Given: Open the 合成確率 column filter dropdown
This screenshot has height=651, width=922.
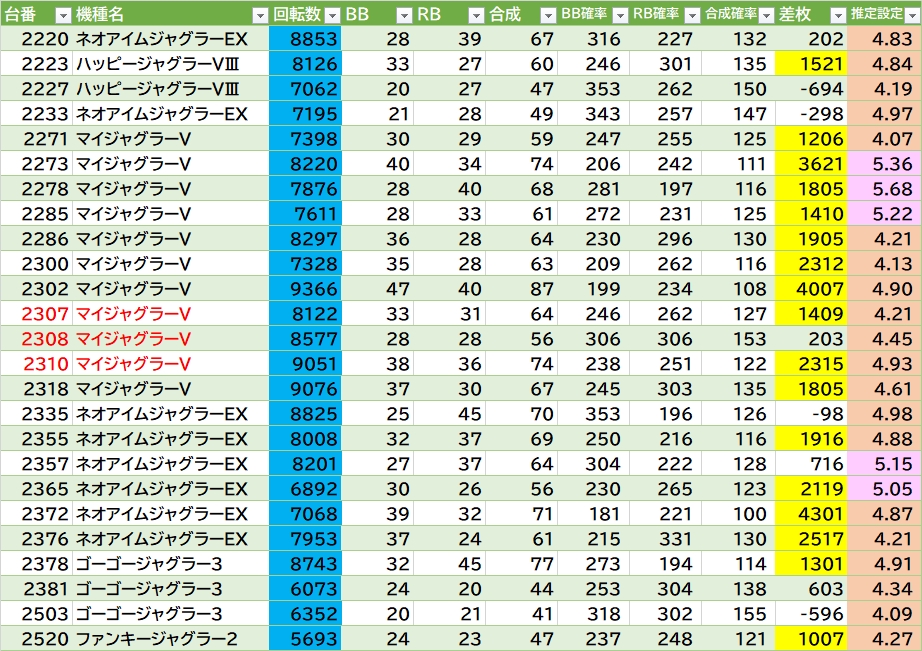Looking at the screenshot, I should pos(766,15).
